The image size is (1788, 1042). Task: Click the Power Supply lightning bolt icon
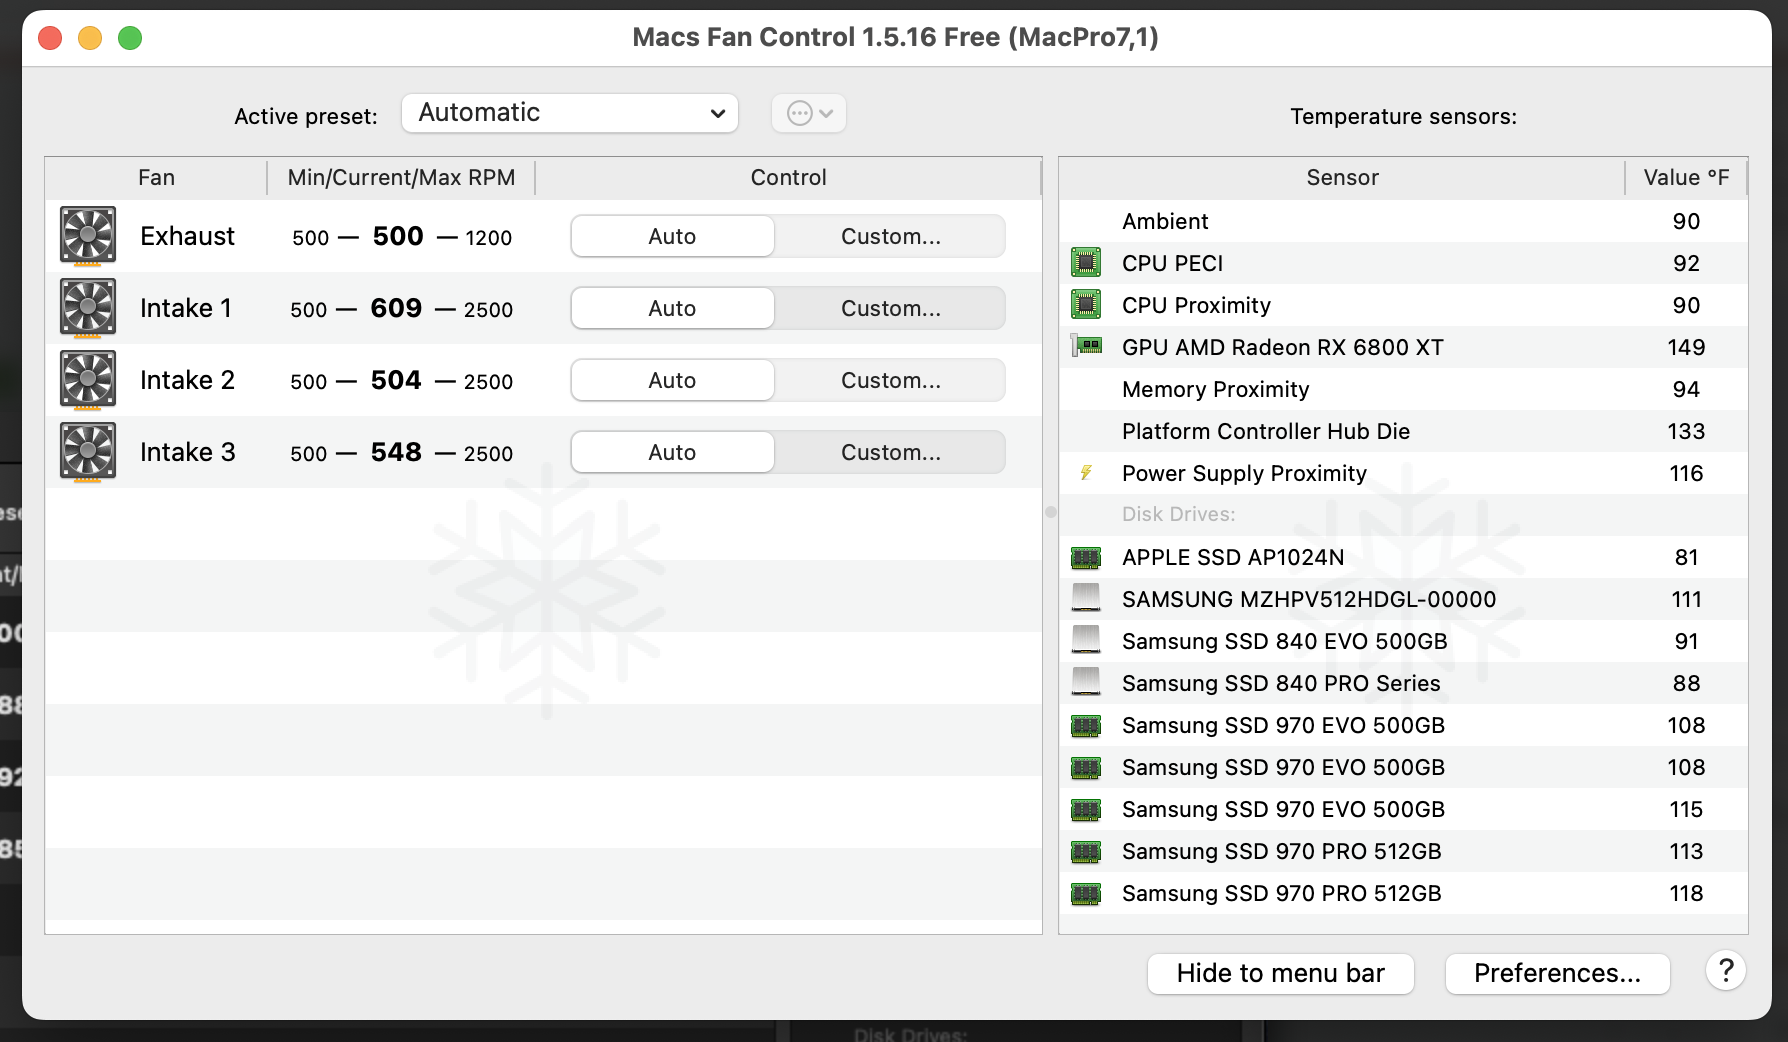(x=1086, y=473)
